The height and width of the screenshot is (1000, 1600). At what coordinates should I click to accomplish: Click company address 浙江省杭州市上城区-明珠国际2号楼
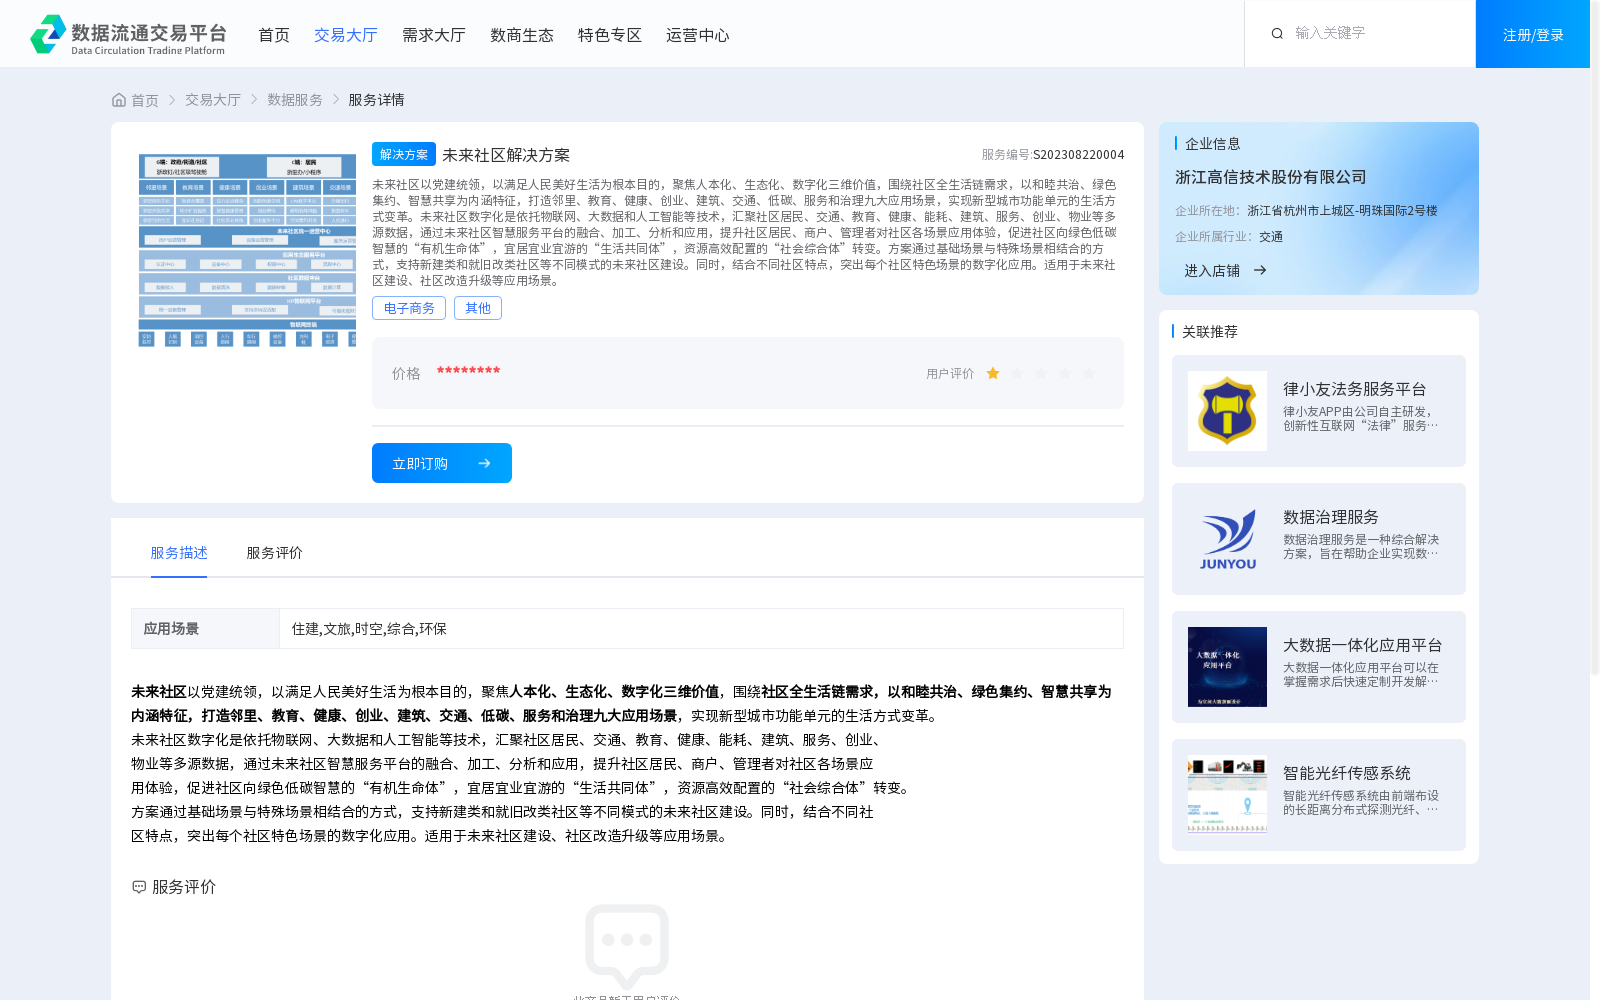(1342, 211)
